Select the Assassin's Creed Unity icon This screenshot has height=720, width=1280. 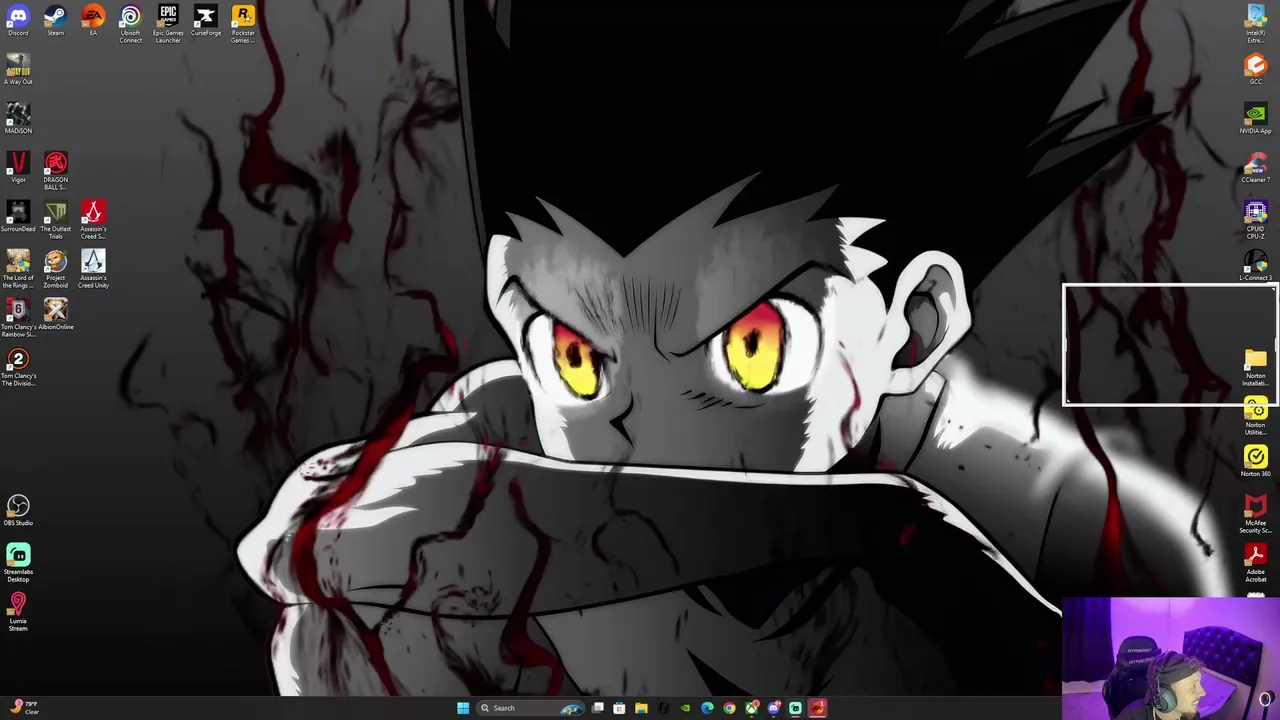[93, 269]
